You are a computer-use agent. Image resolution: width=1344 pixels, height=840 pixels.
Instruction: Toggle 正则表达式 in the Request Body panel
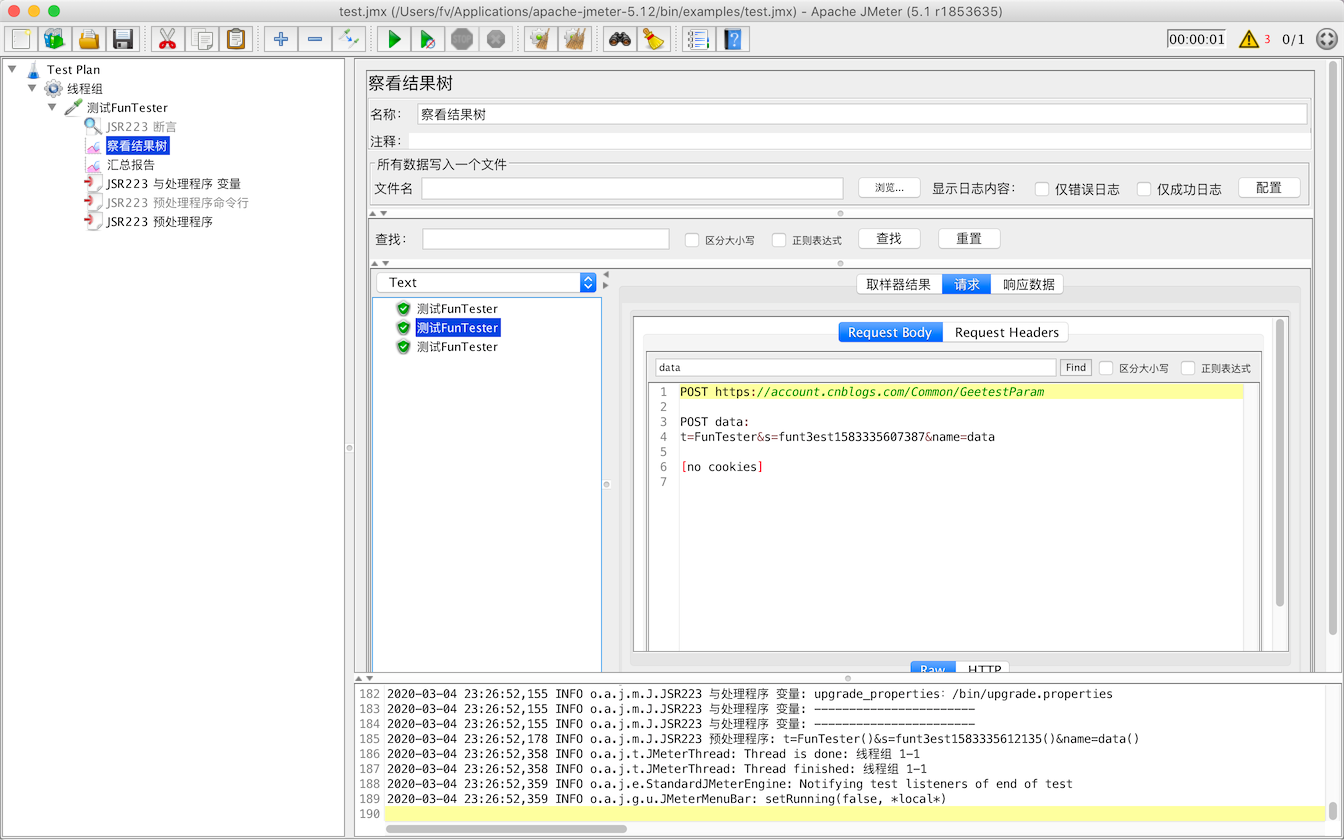1188,368
